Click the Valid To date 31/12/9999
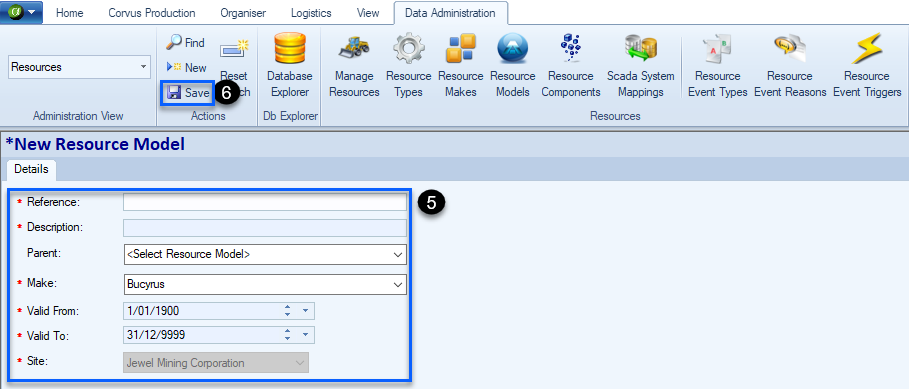This screenshot has width=909, height=389. tap(156, 335)
